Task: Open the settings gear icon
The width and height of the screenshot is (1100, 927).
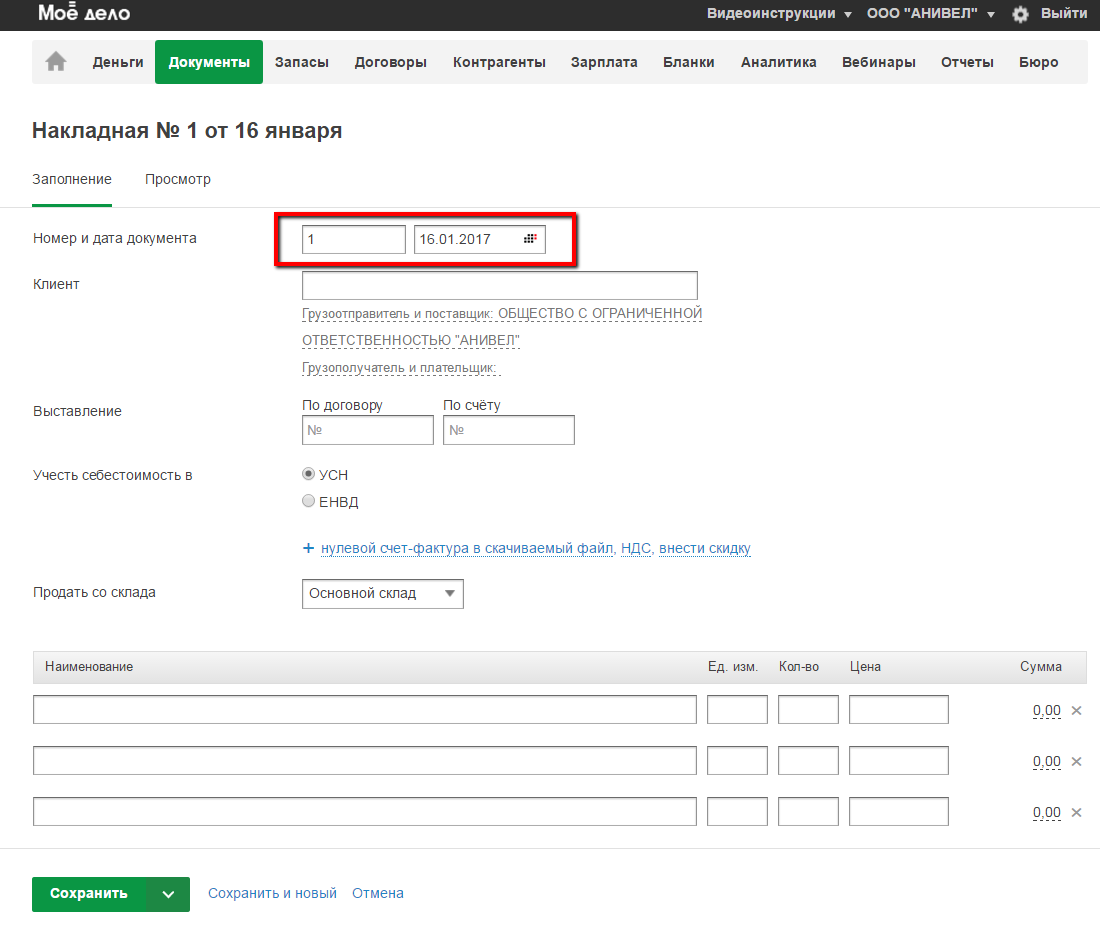Action: point(1020,14)
